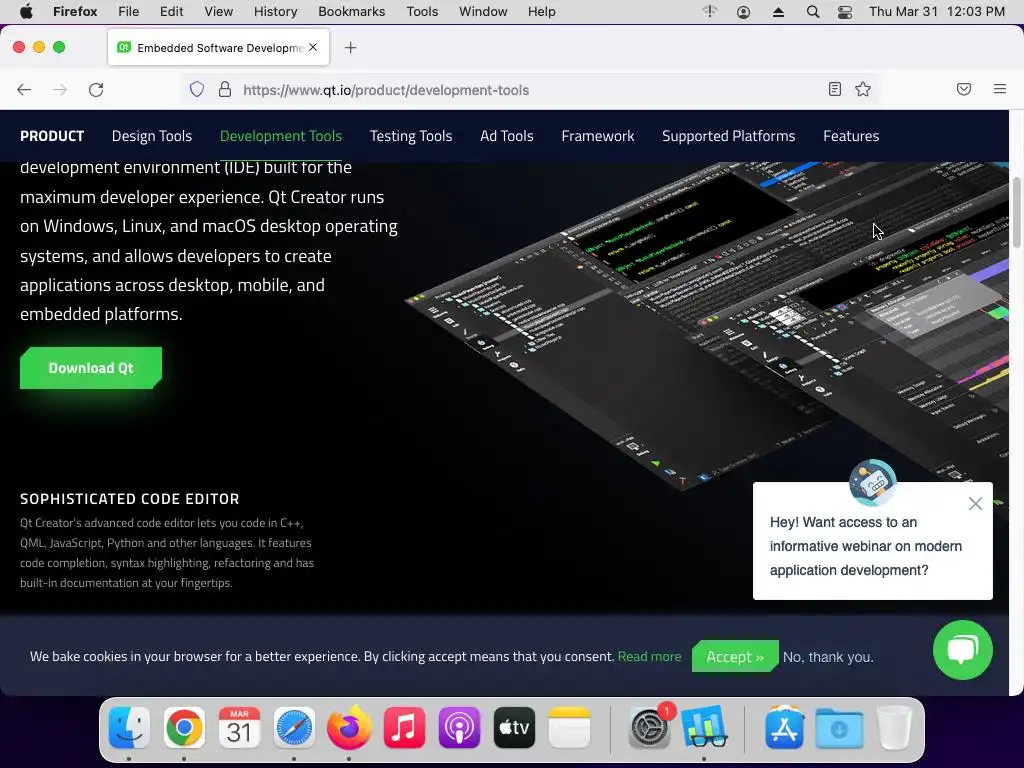Launch Safari from the Dock
The image size is (1024, 768).
coord(294,727)
